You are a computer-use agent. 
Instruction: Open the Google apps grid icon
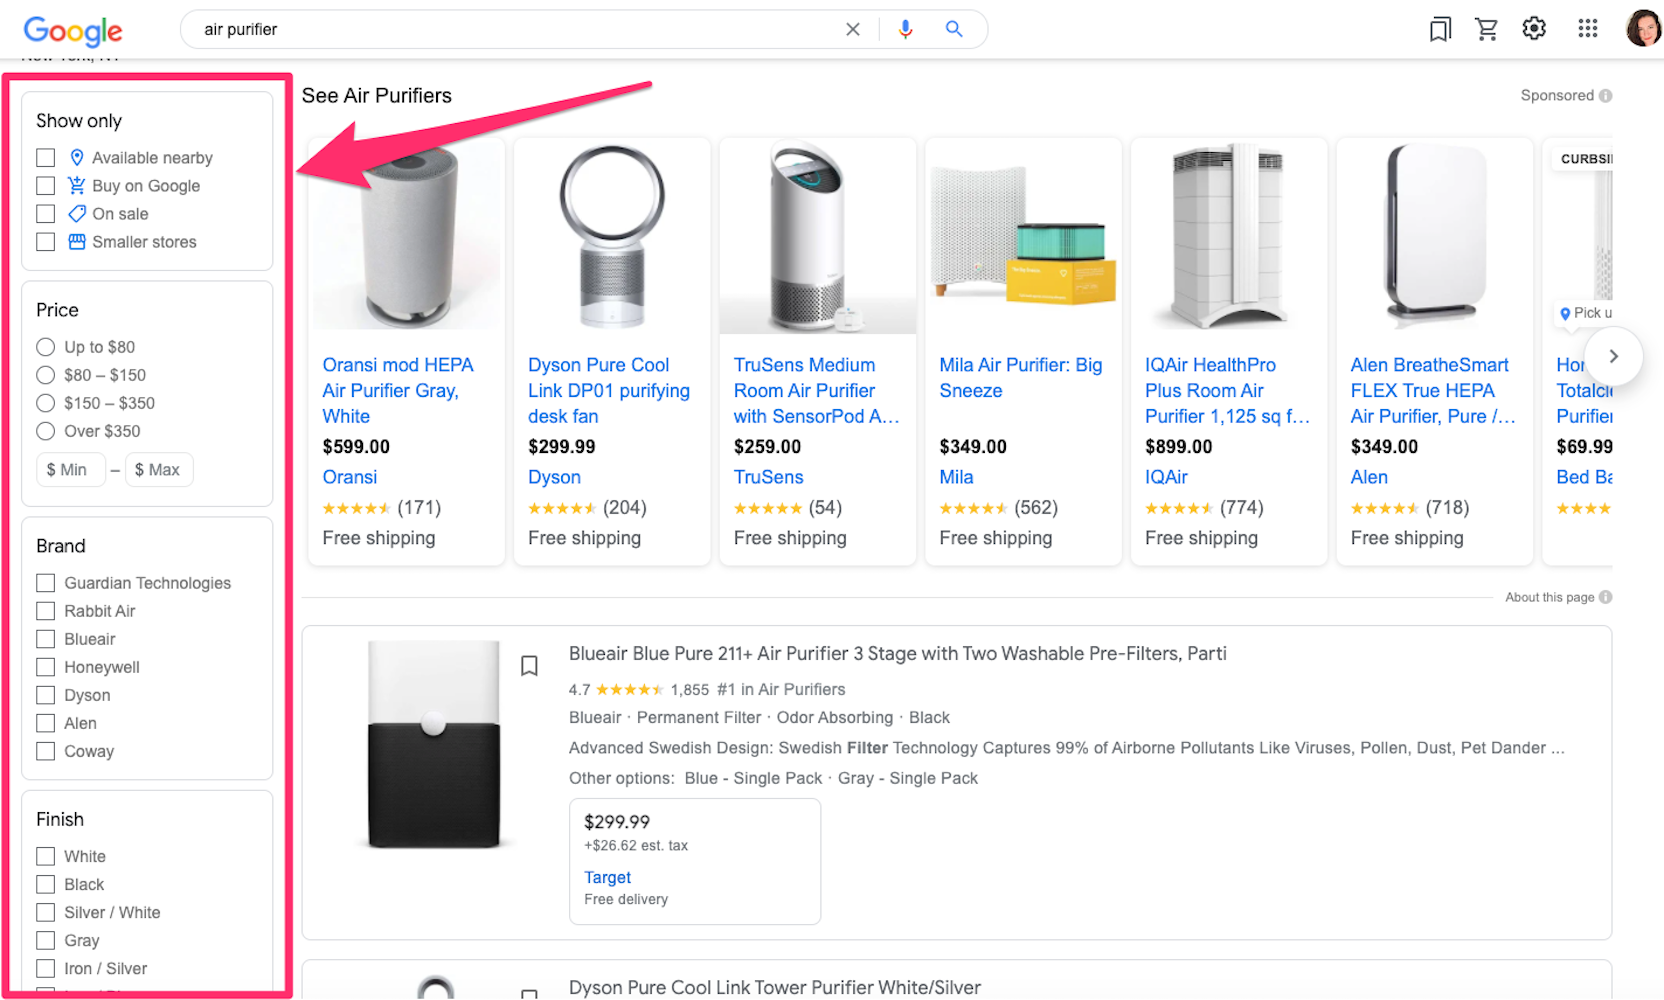tap(1588, 29)
